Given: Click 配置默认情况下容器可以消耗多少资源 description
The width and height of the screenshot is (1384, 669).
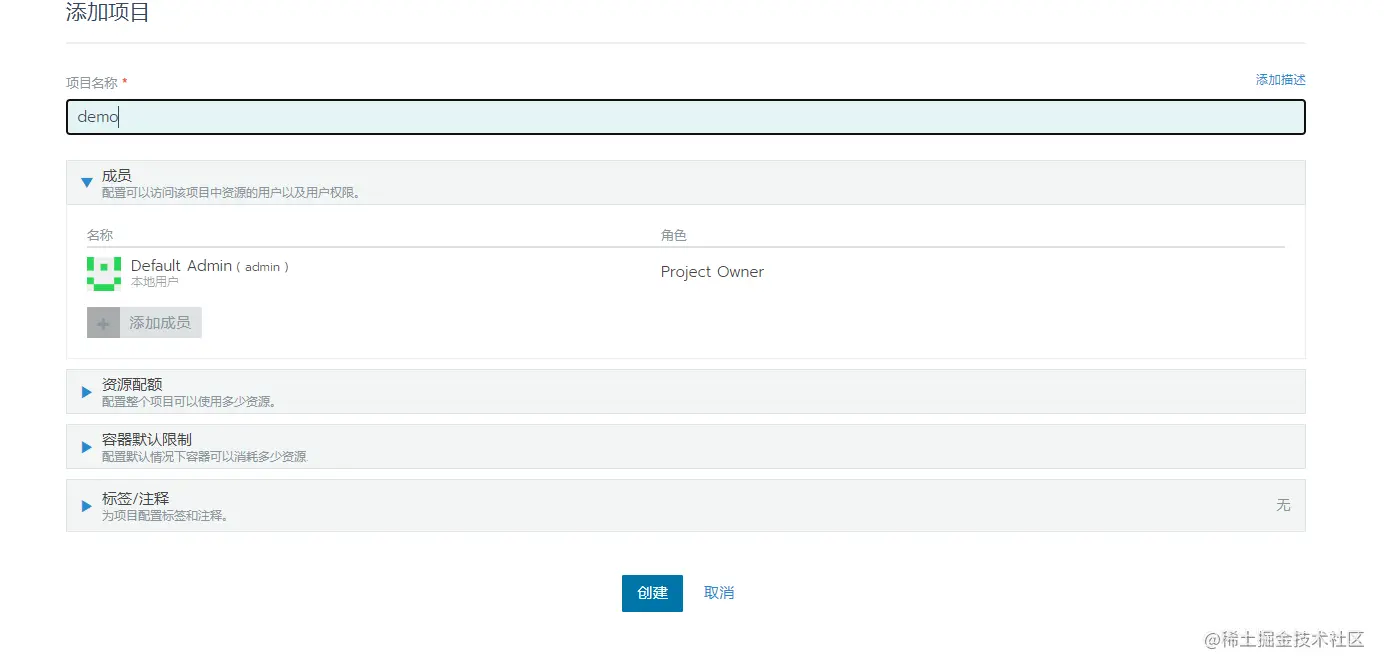Looking at the screenshot, I should (204, 457).
